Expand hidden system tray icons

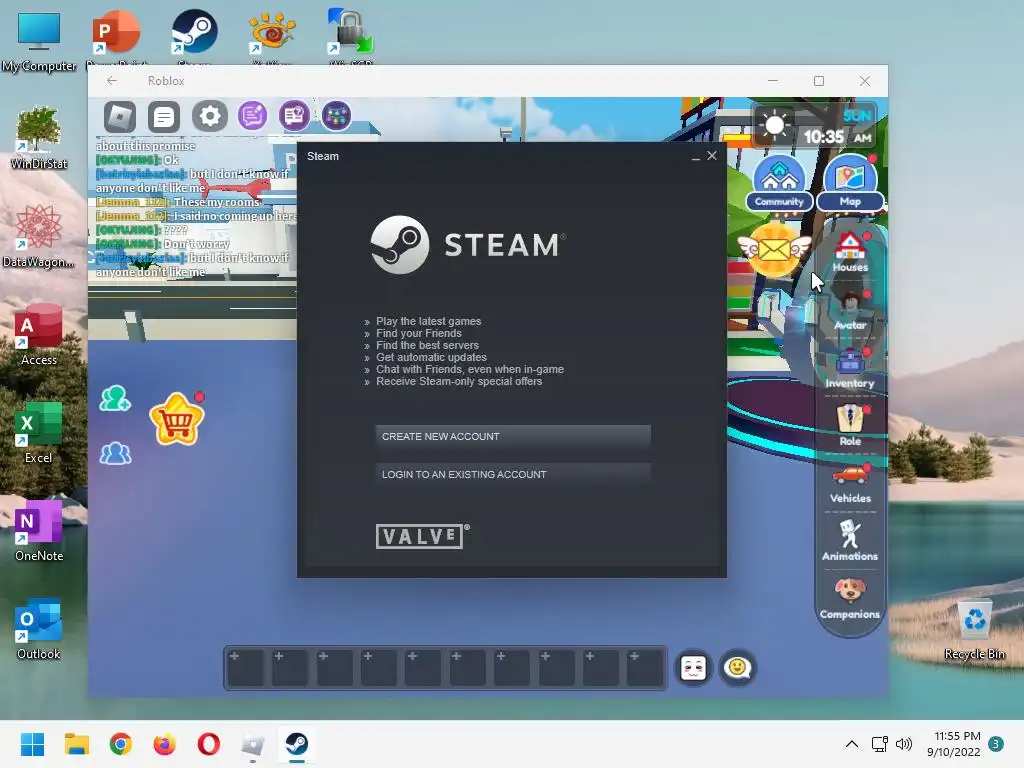852,744
